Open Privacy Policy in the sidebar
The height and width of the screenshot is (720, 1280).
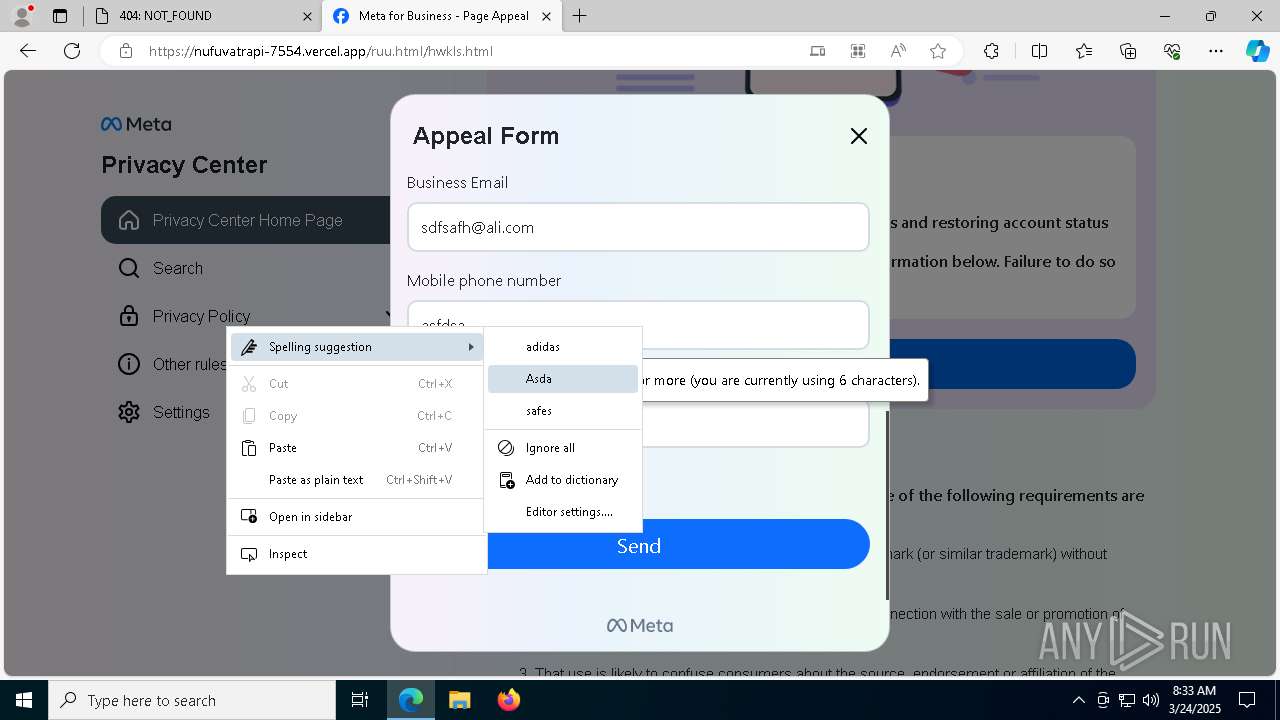point(201,316)
